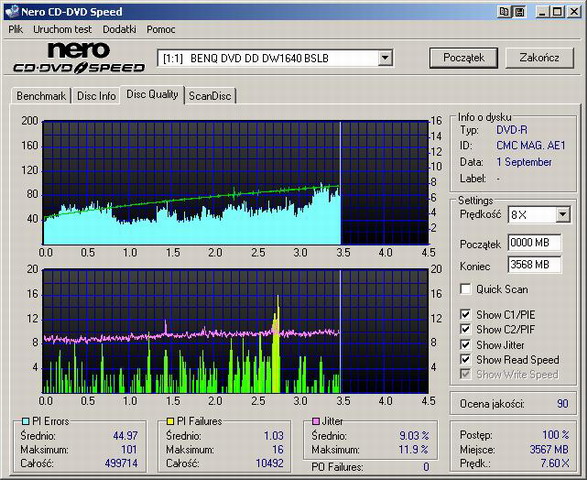The width and height of the screenshot is (587, 480).
Task: Click PI Errors Całość value 499714
Action: 121,463
